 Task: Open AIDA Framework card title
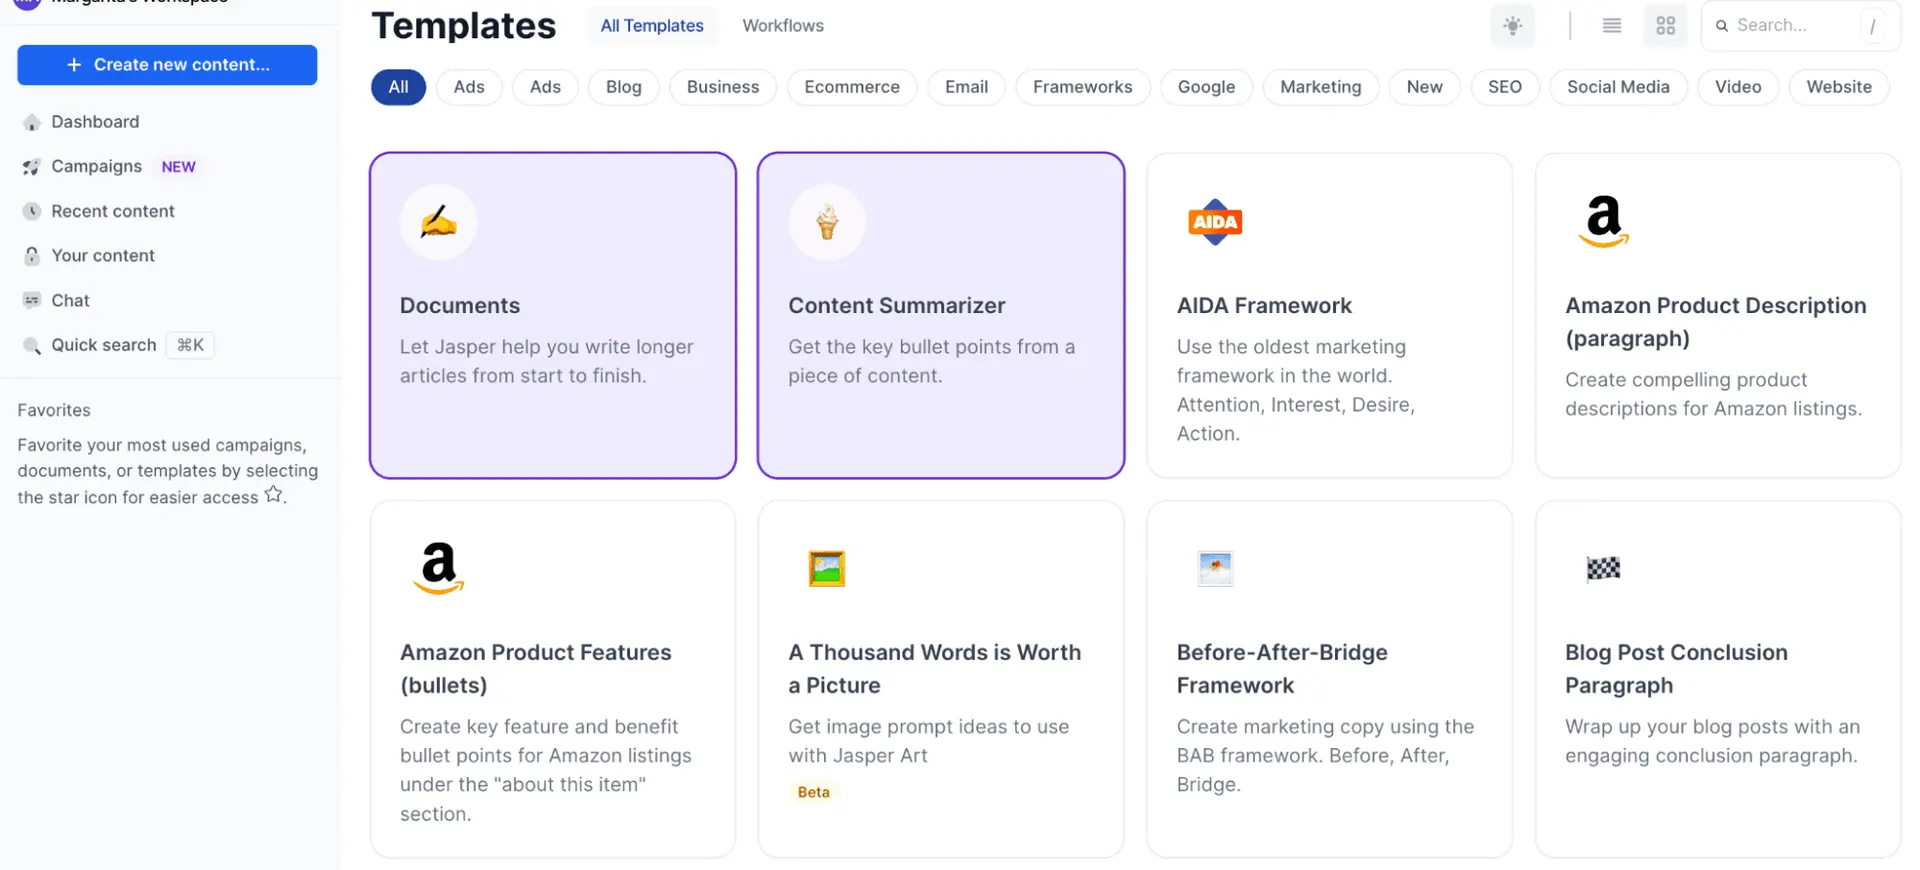[1264, 306]
